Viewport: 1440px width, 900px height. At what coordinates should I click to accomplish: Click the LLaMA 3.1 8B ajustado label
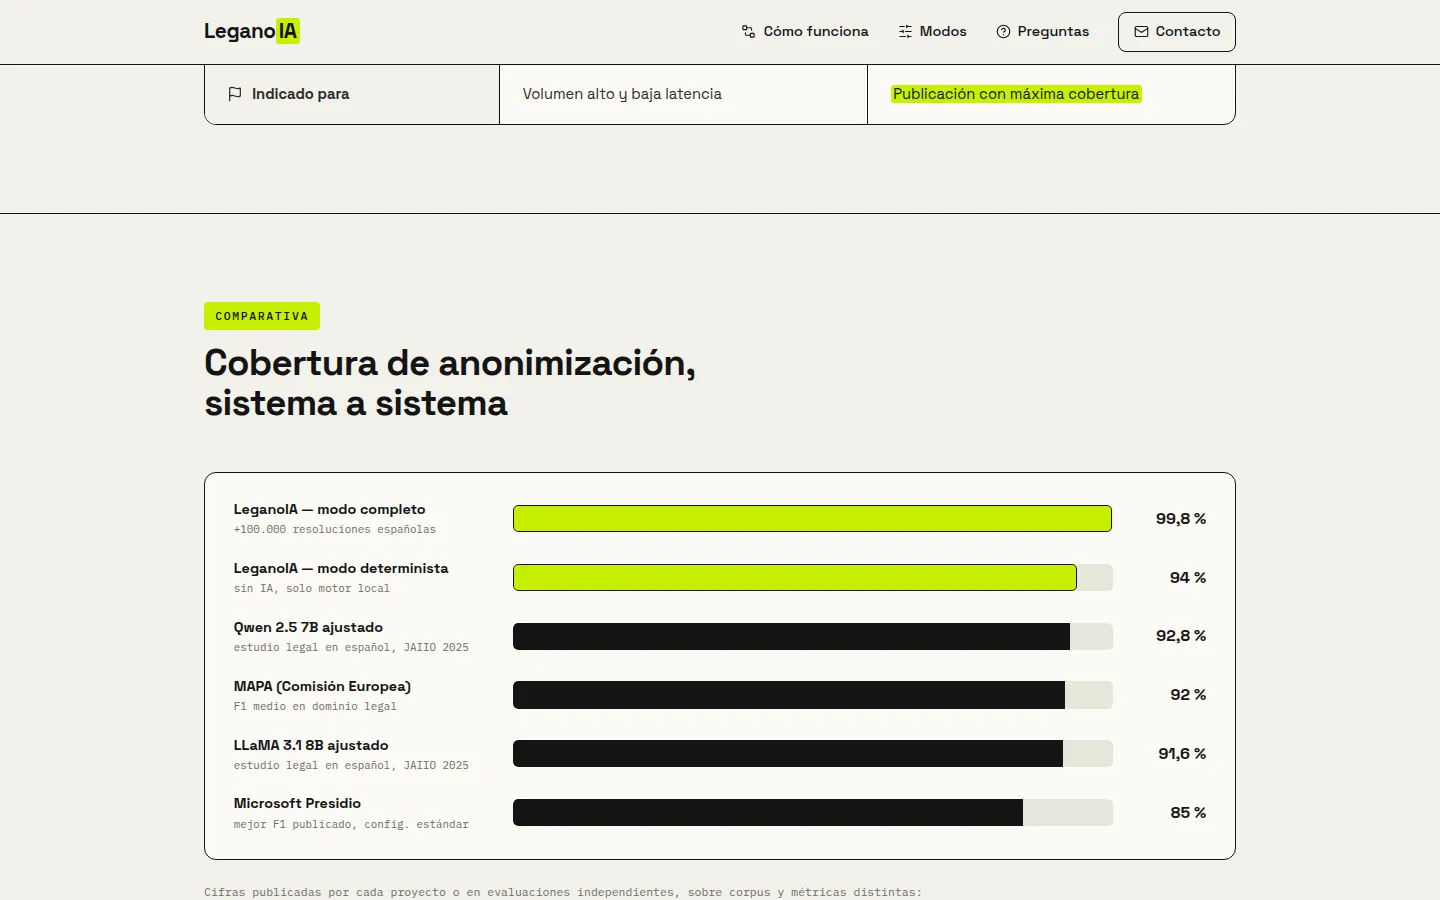pyautogui.click(x=311, y=745)
